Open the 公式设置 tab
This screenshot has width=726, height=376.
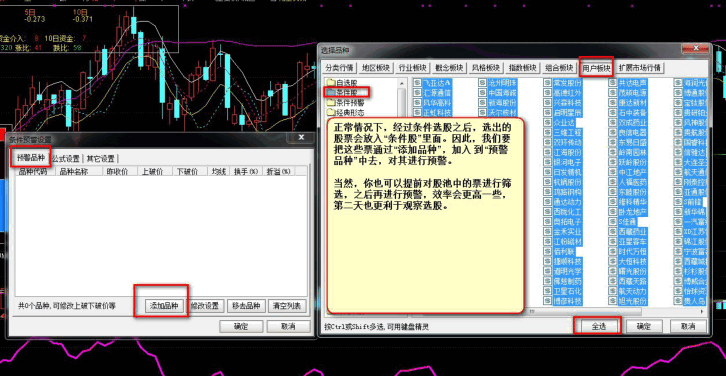[66, 158]
